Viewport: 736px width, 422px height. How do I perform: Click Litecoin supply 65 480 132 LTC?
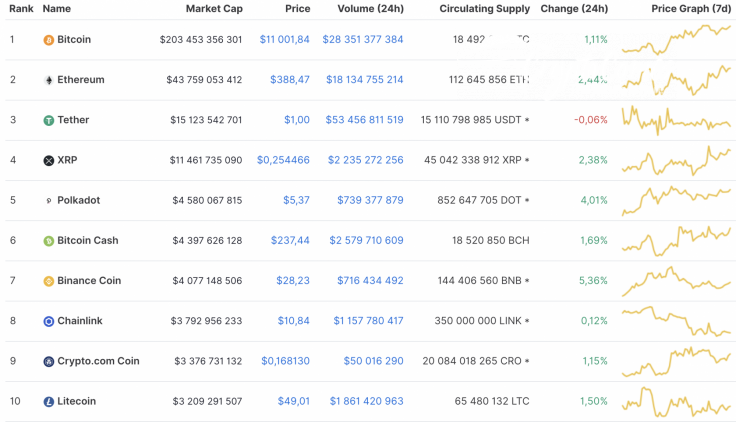[492, 401]
